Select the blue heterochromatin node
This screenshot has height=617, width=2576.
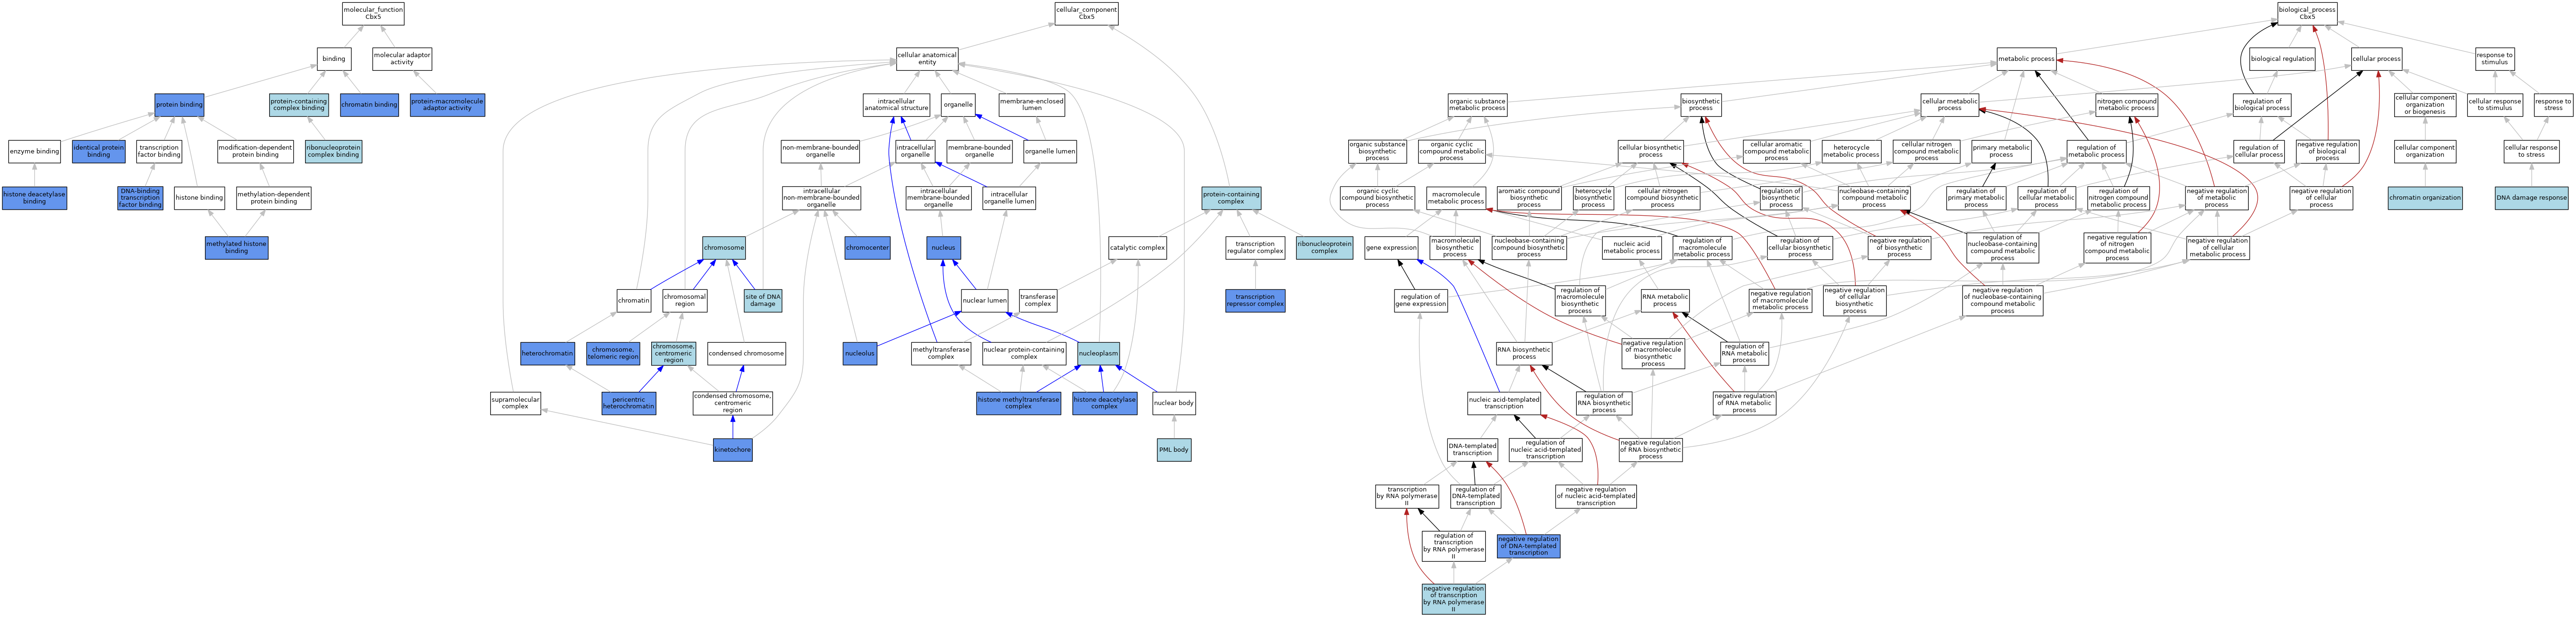click(x=548, y=353)
